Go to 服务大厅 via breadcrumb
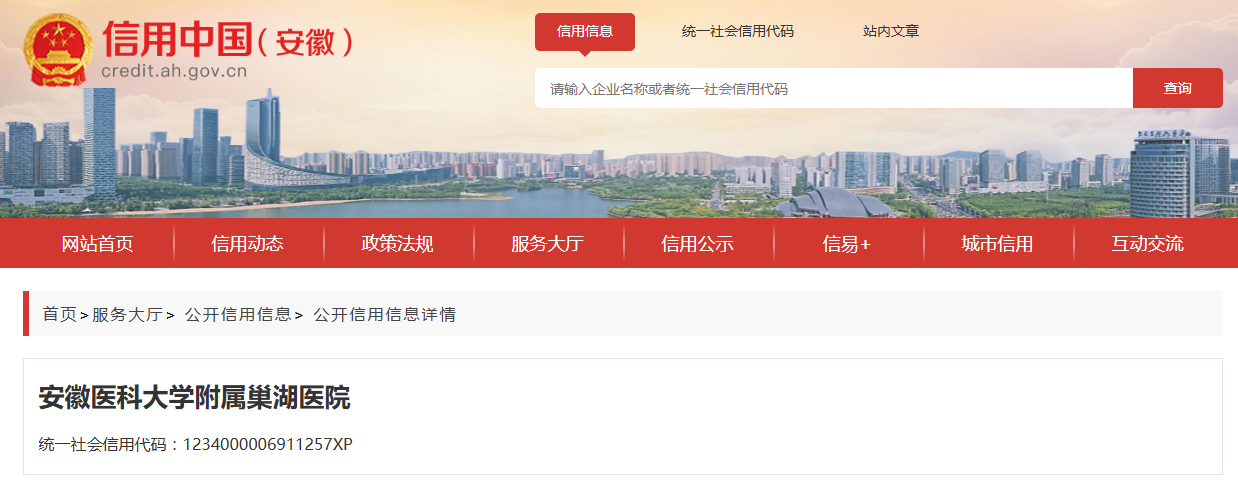1238x488 pixels. (127, 314)
